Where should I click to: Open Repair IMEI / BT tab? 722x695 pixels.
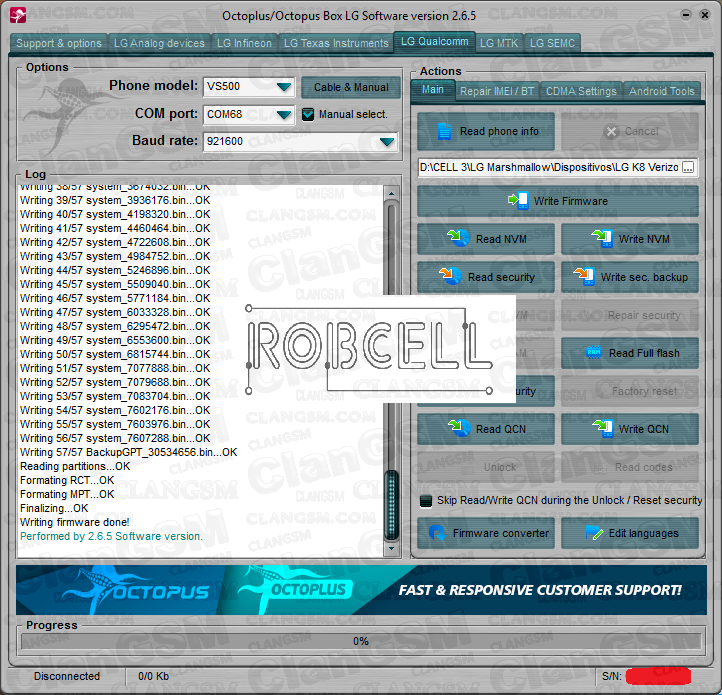click(x=497, y=91)
